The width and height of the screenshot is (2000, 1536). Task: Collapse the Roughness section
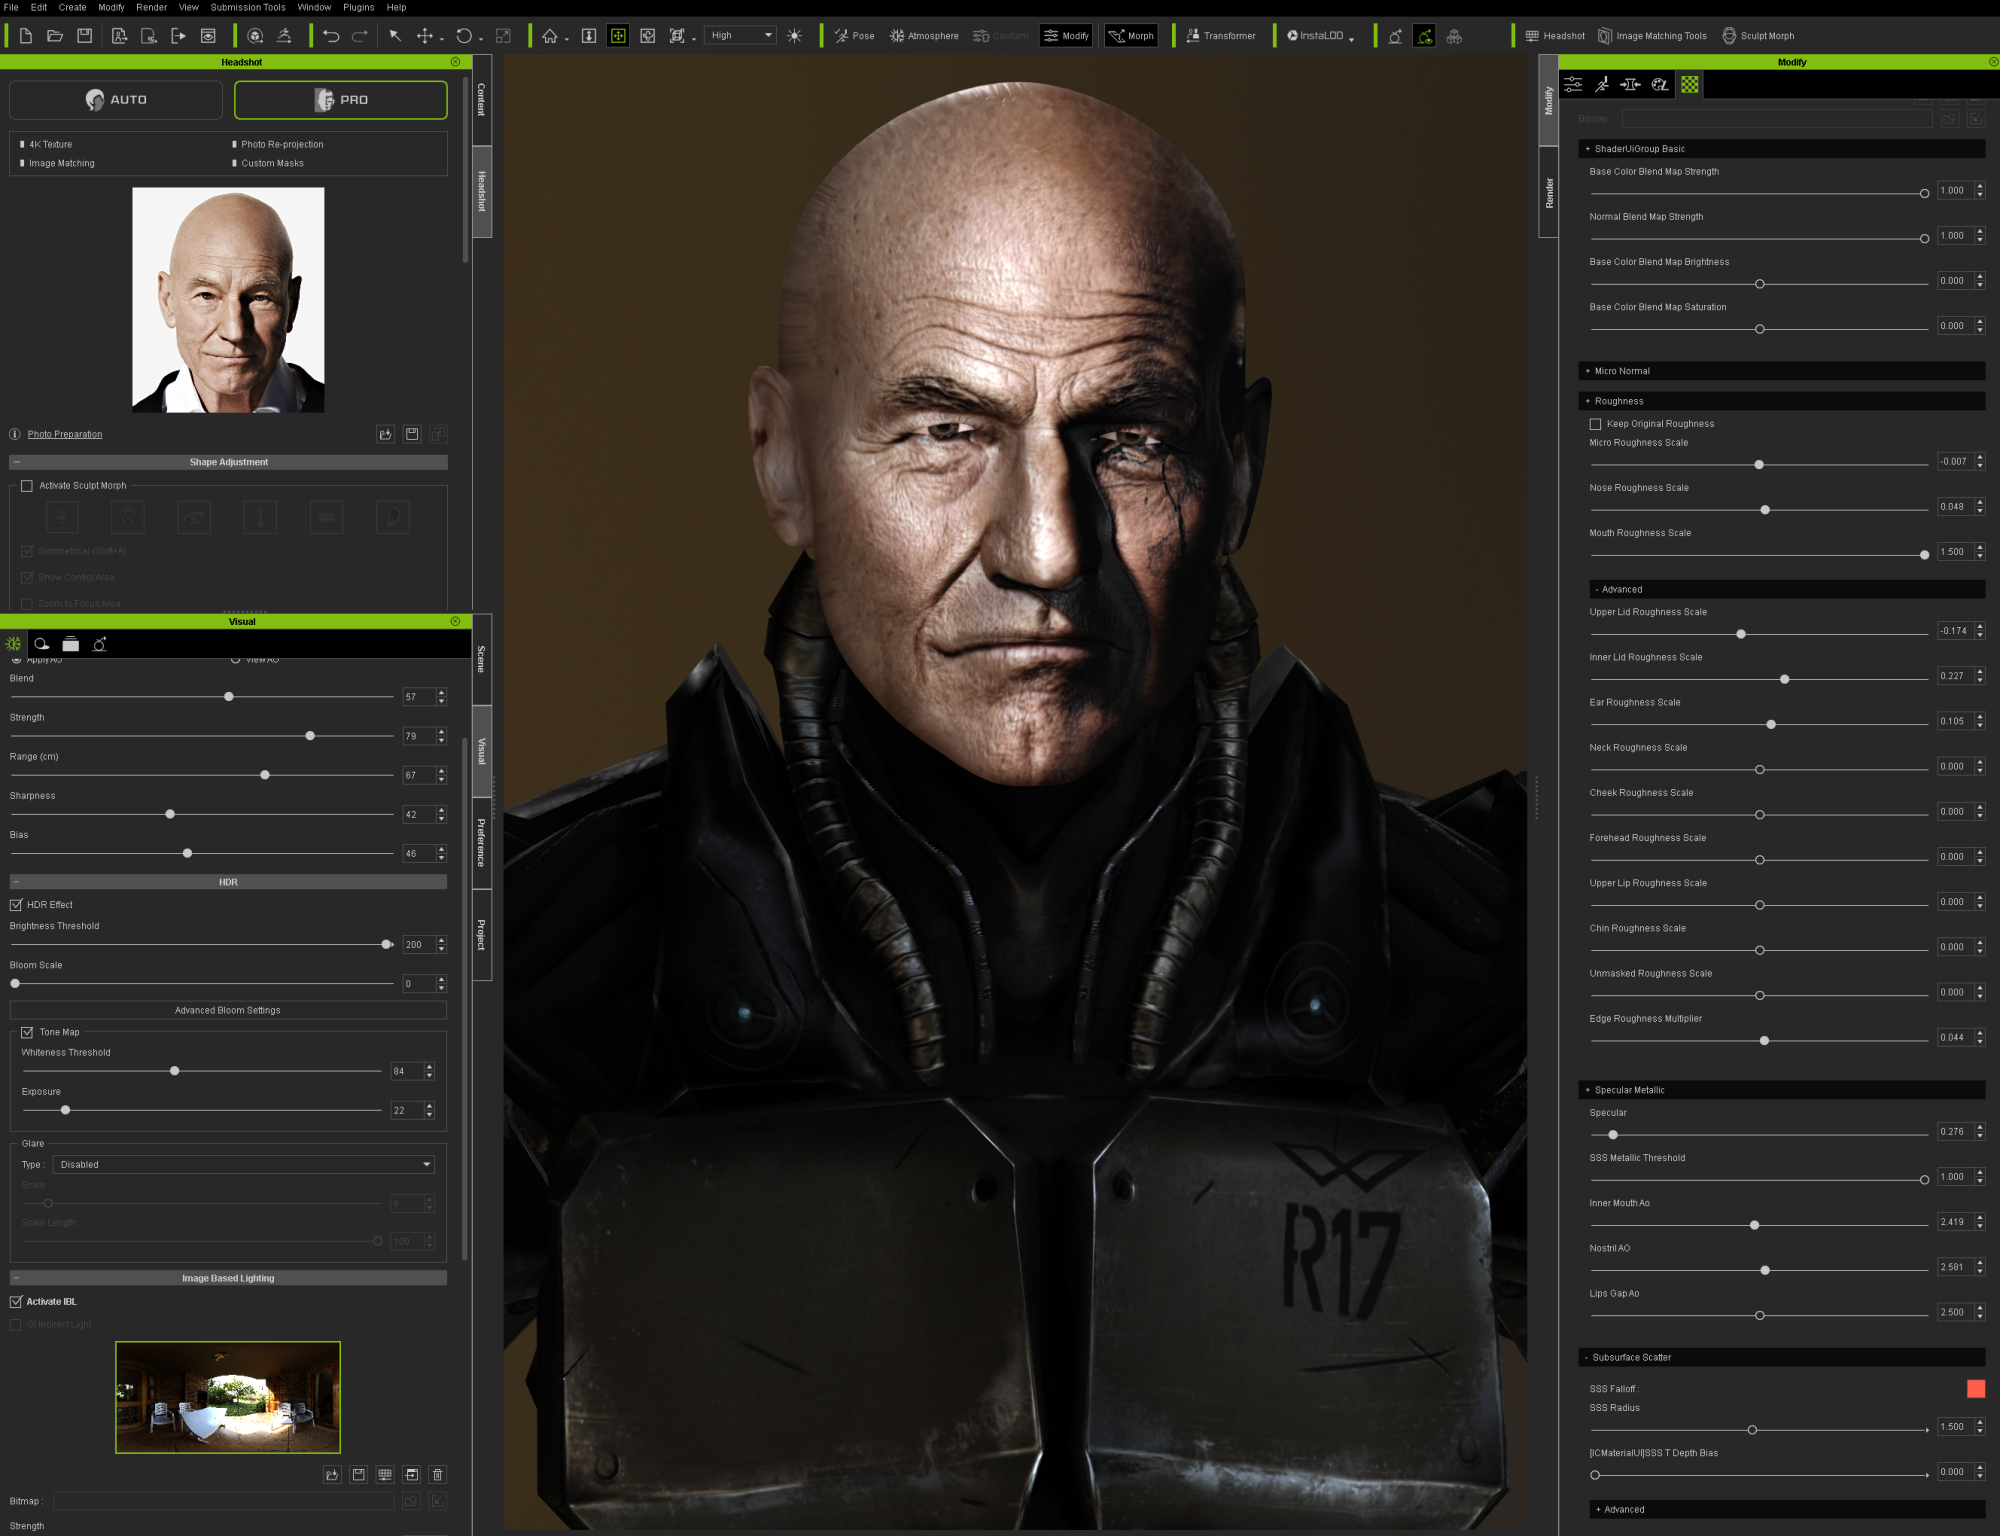pos(1781,401)
